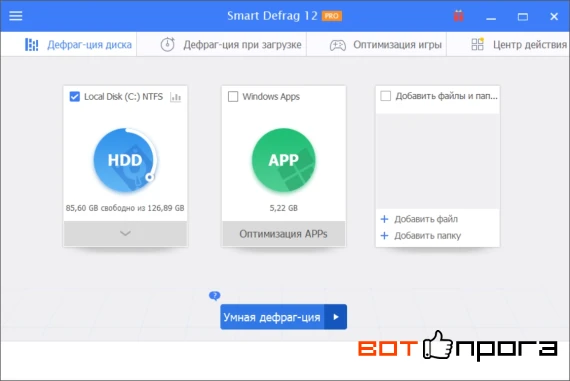
Task: Start Умная дефраг-ция button
Action: coord(272,317)
